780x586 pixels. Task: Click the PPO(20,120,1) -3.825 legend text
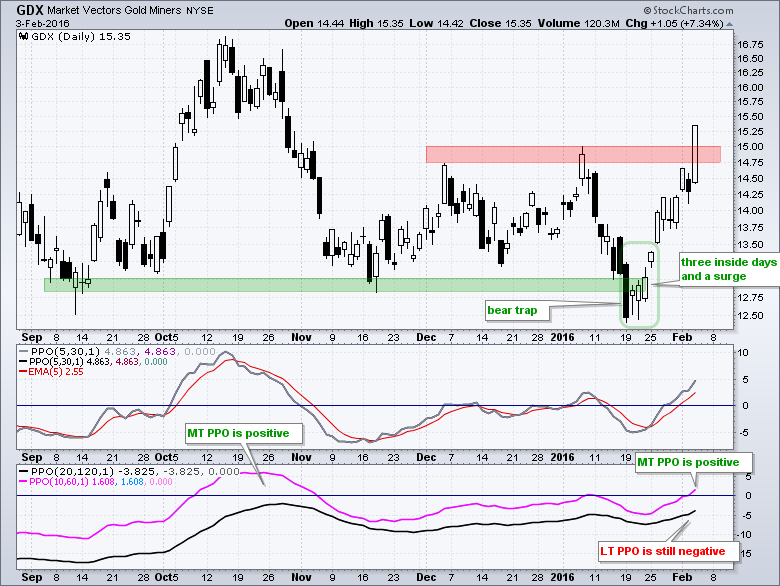[x=135, y=472]
